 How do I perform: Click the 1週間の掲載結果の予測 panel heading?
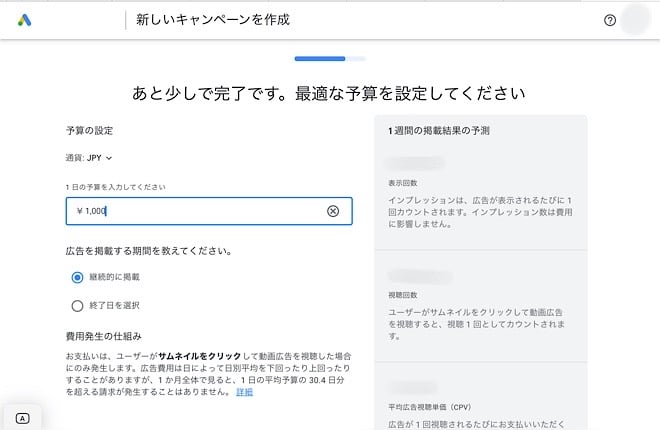pyautogui.click(x=438, y=131)
